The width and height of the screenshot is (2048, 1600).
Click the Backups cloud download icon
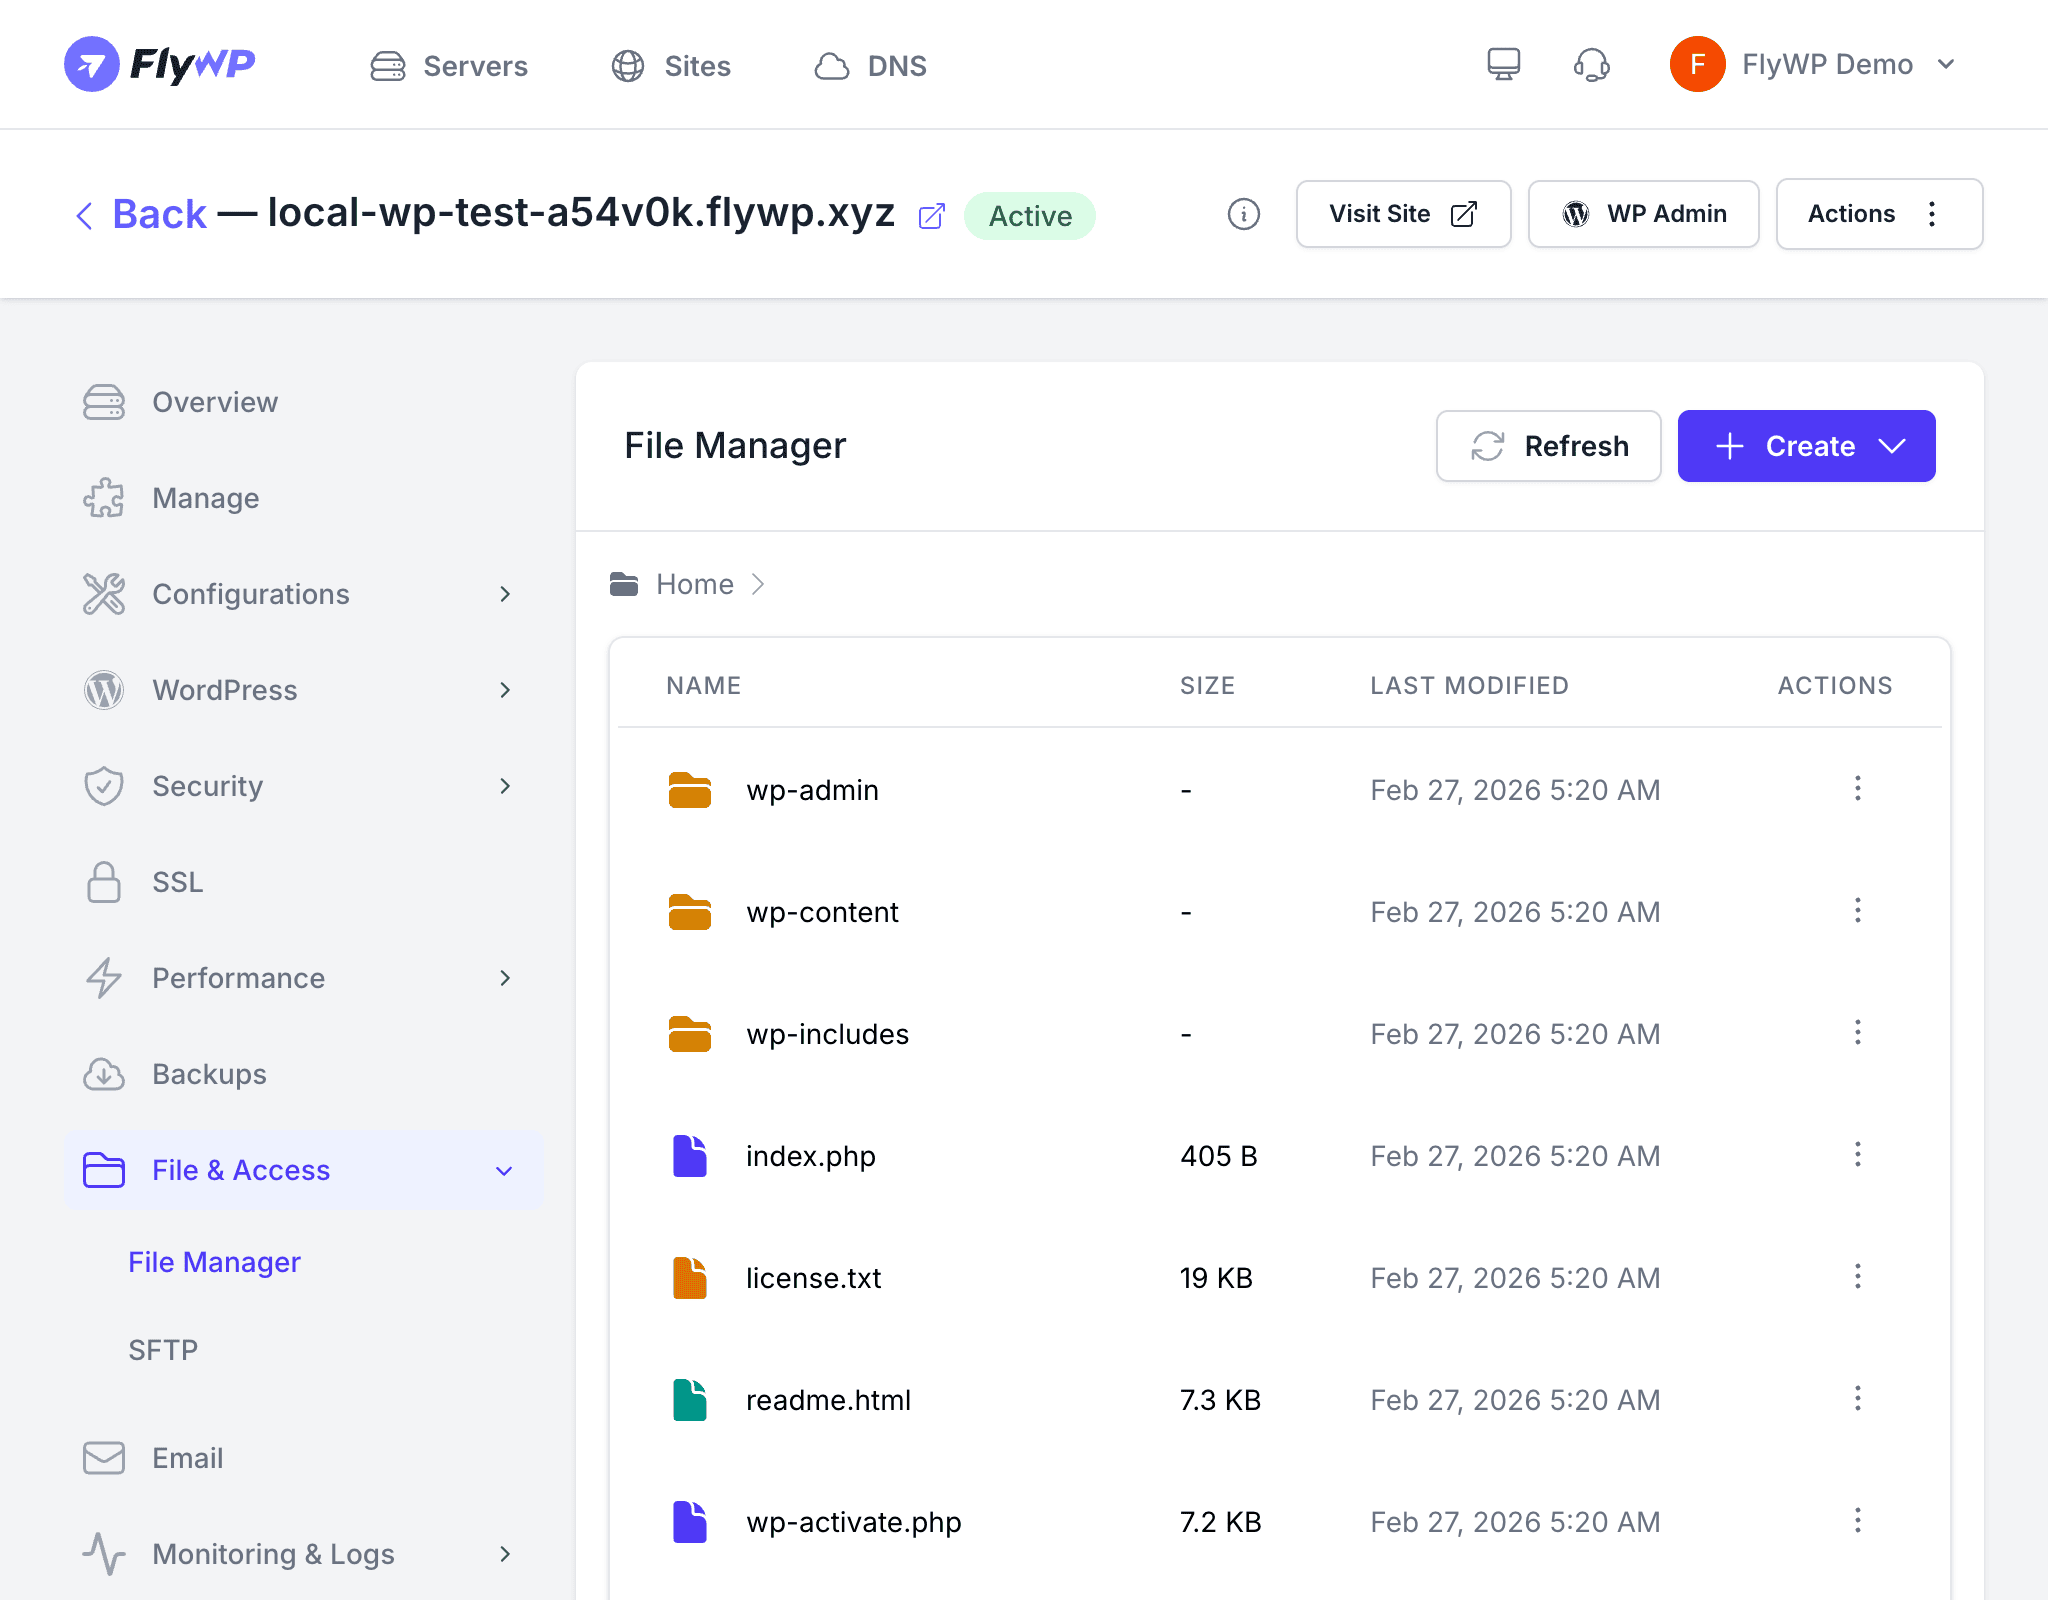[x=103, y=1074]
